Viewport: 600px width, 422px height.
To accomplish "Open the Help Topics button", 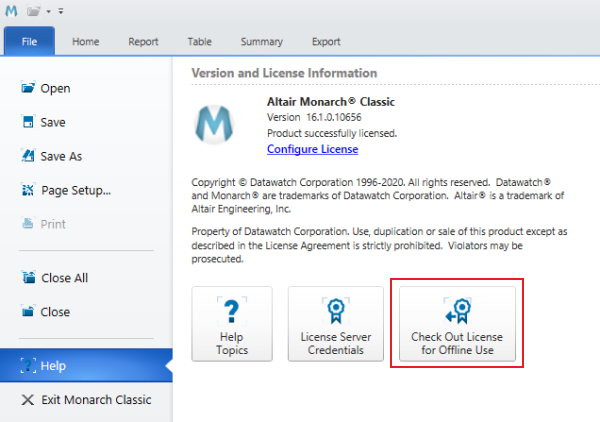I will tap(232, 324).
